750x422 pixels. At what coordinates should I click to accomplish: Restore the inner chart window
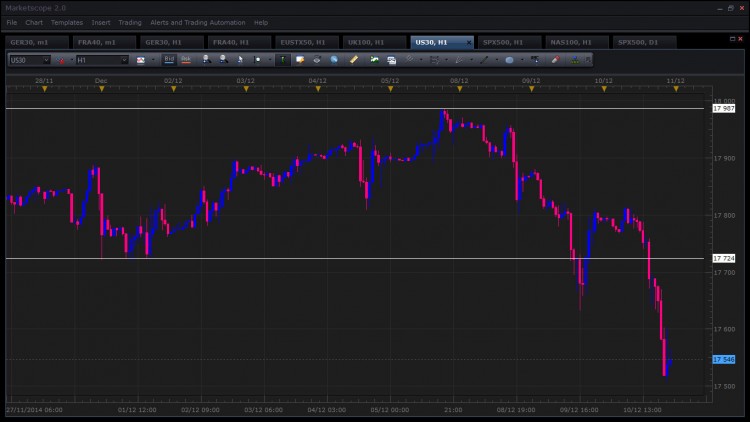(732, 39)
